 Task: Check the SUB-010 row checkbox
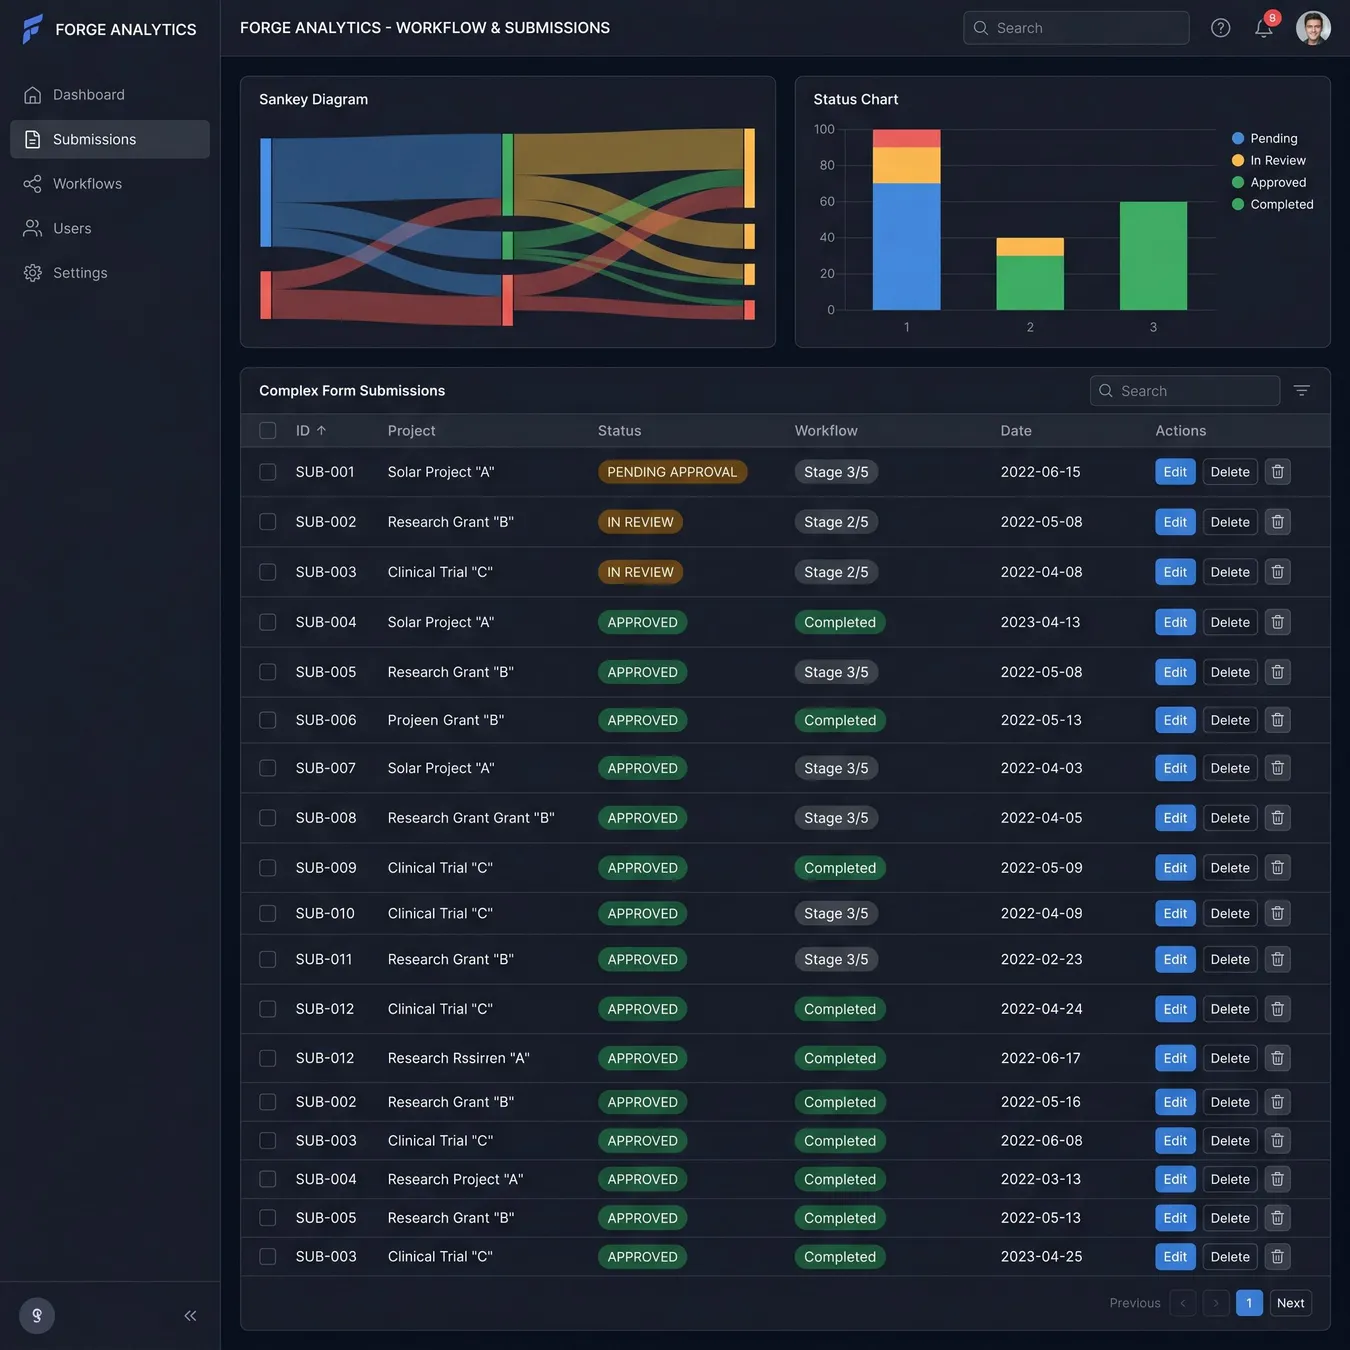268,913
